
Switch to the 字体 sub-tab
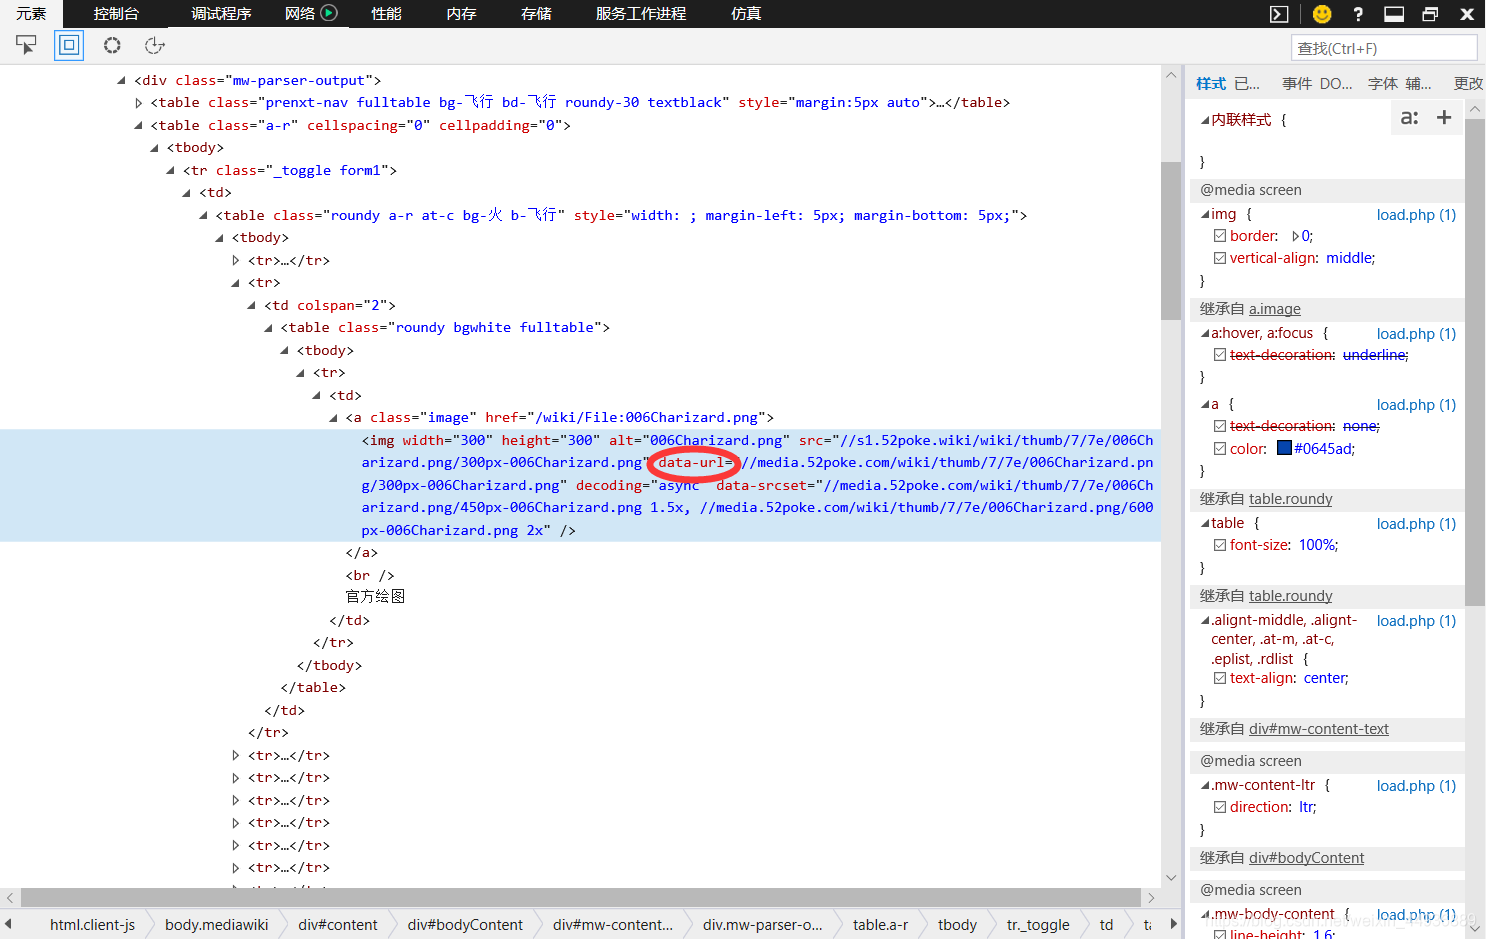(x=1383, y=83)
